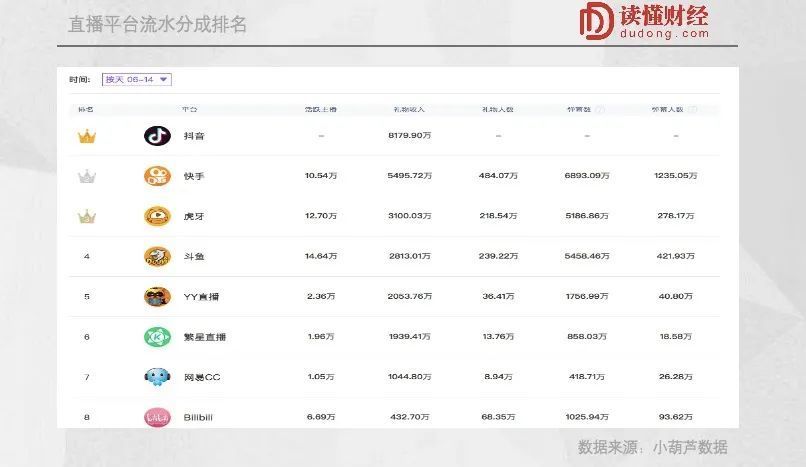The height and width of the screenshot is (467, 806).
Task: Click the 1939.41万 gift income value
Action: pos(410,337)
